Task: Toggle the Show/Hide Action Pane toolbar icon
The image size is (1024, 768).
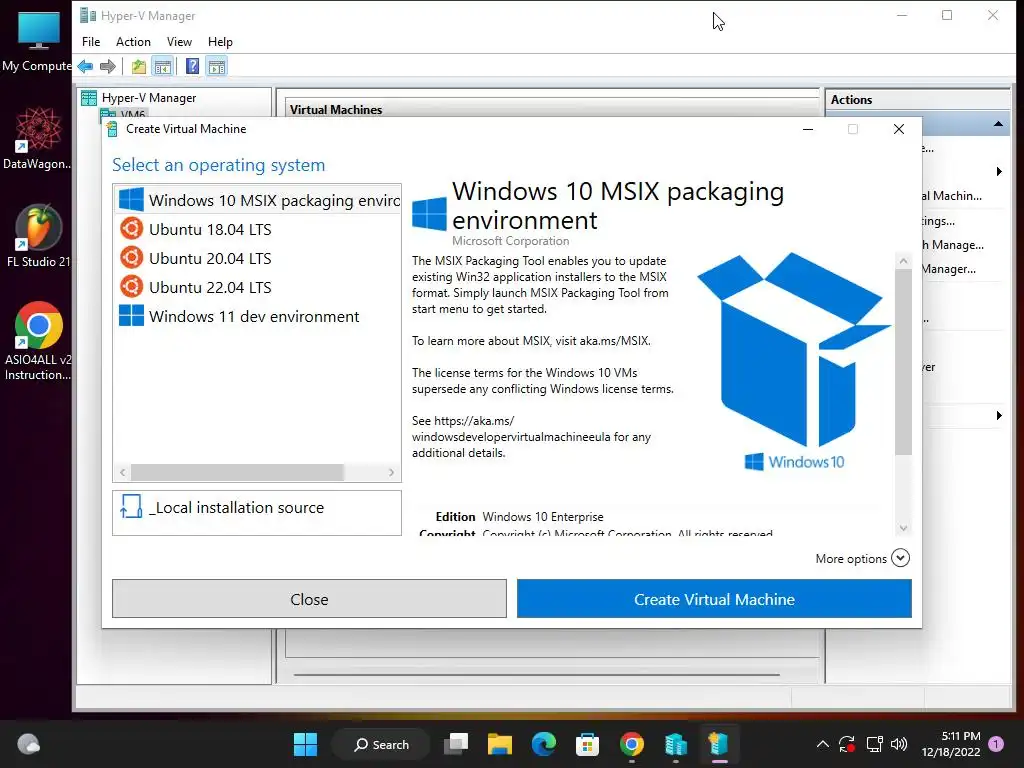Action: pyautogui.click(x=217, y=67)
